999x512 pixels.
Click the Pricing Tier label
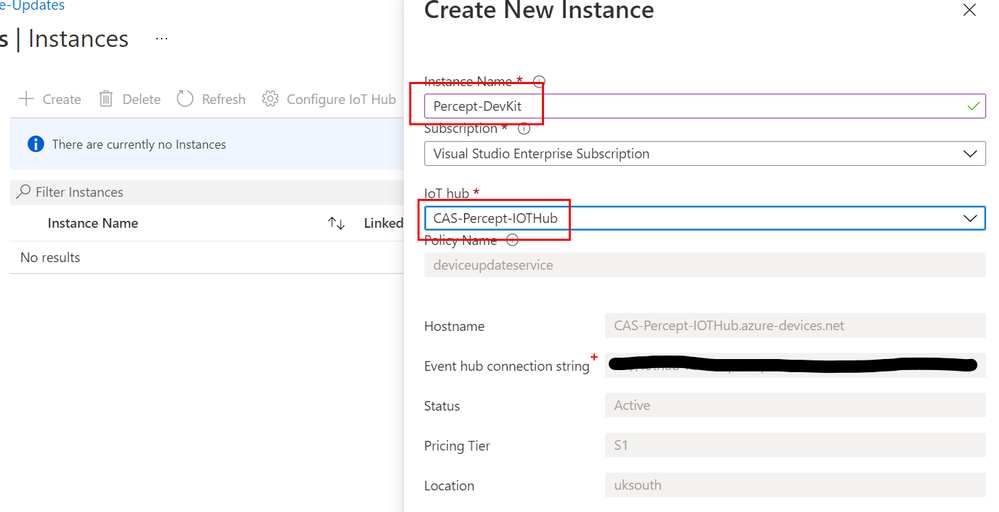(x=457, y=446)
